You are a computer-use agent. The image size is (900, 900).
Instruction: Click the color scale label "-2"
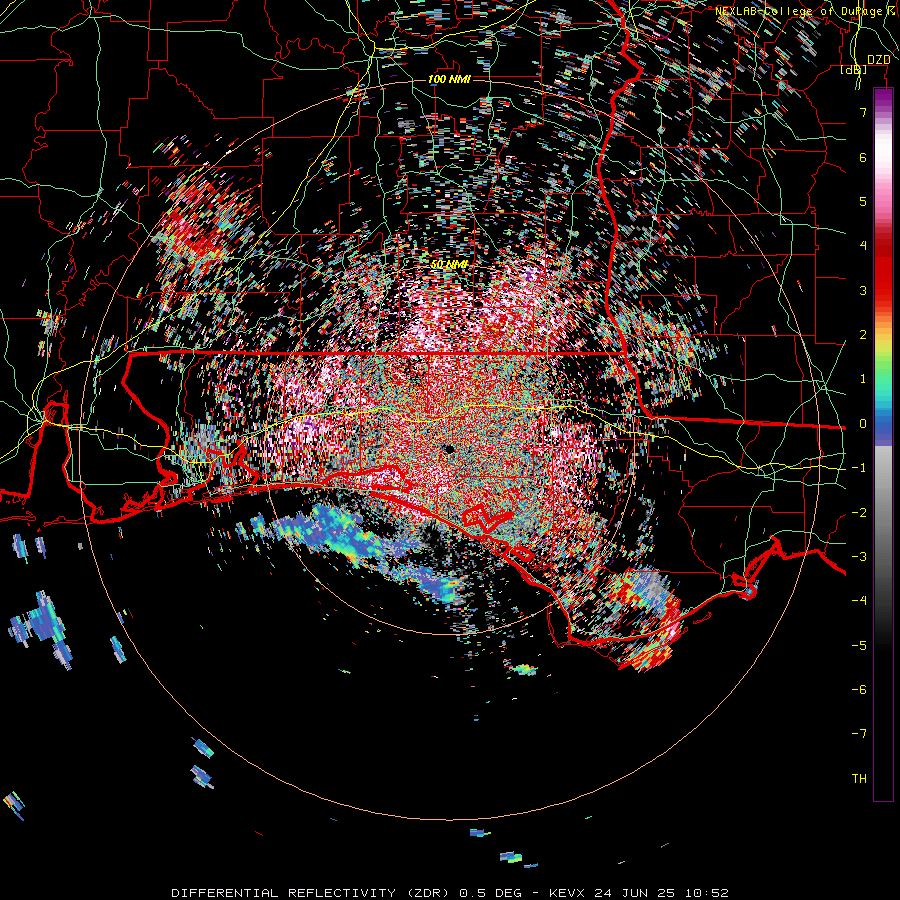pyautogui.click(x=859, y=513)
